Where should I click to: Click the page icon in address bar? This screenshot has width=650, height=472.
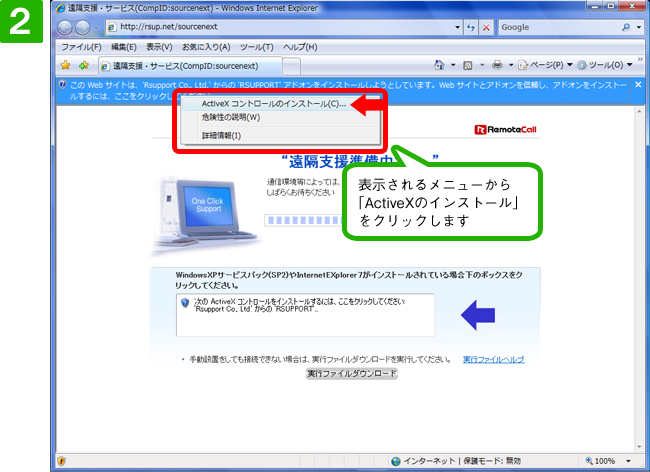(x=112, y=27)
